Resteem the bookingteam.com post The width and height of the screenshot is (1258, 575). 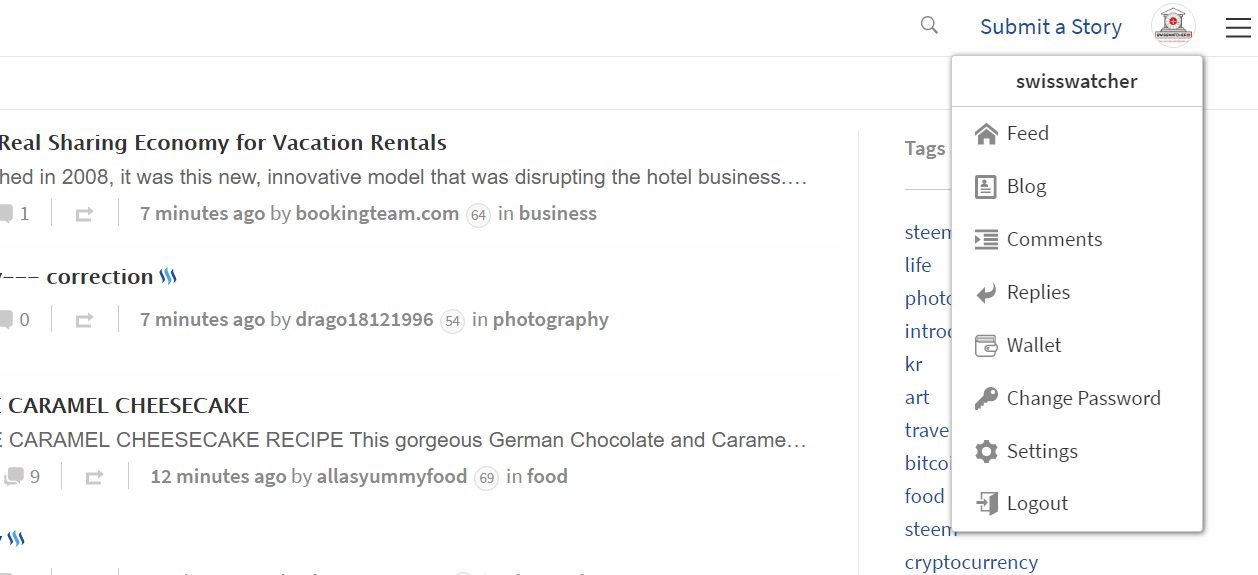pos(84,214)
